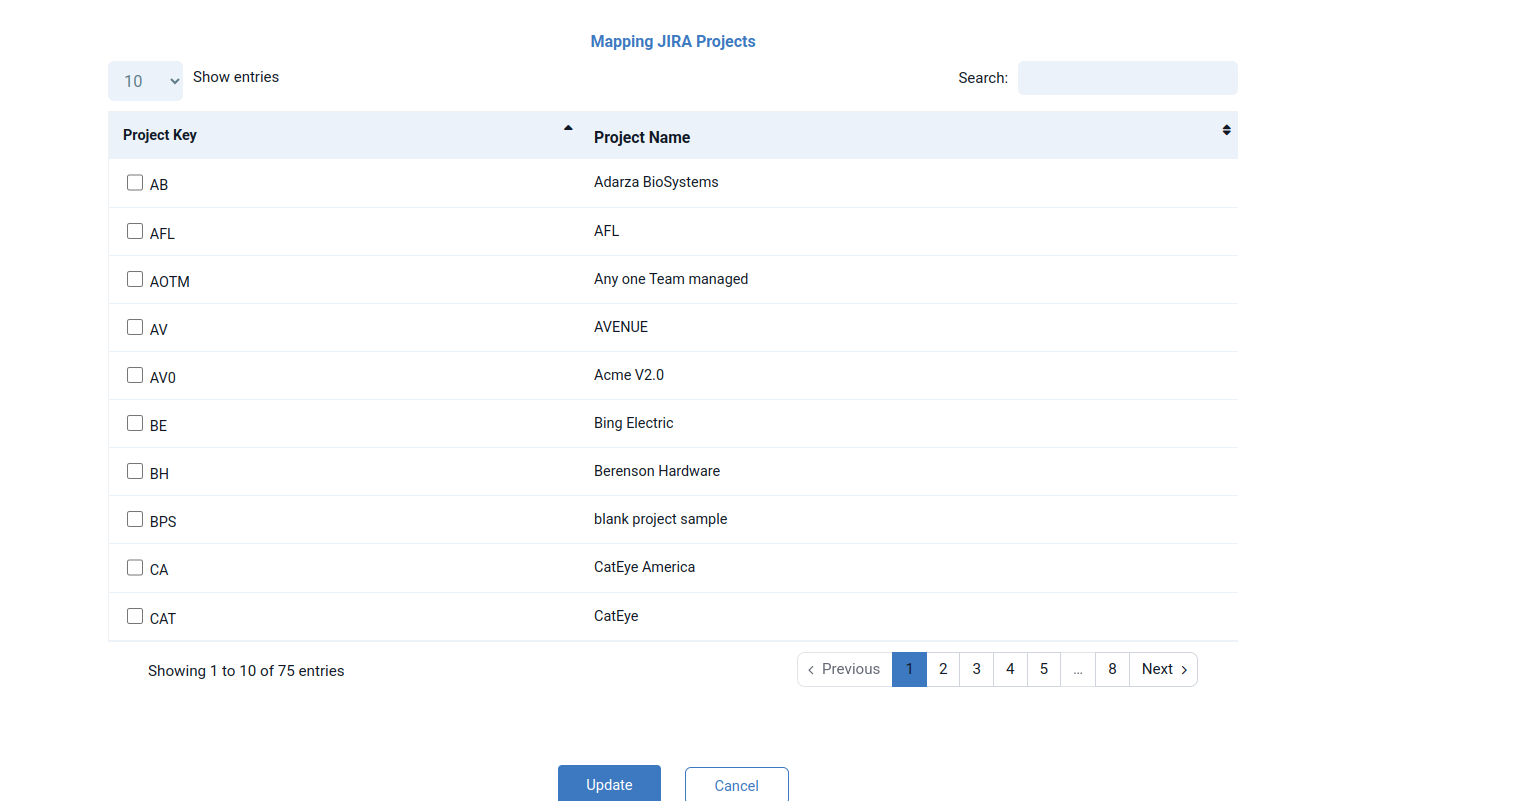This screenshot has width=1517, height=801.
Task: Click the Project Name sort arrows icon
Action: (1226, 130)
